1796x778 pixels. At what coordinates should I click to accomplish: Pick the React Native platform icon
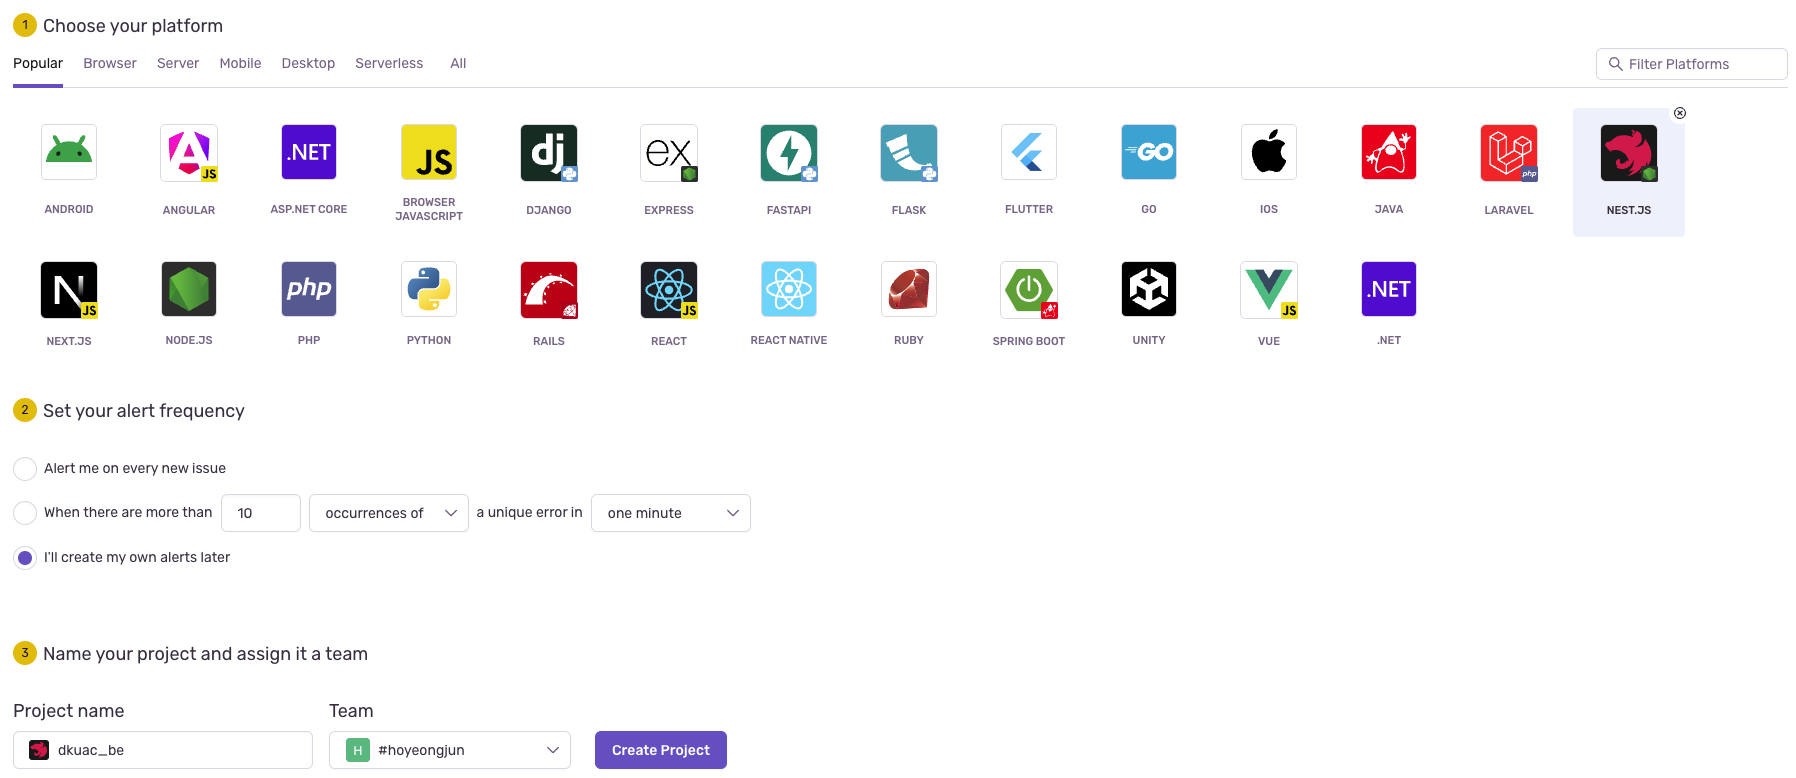tap(789, 289)
